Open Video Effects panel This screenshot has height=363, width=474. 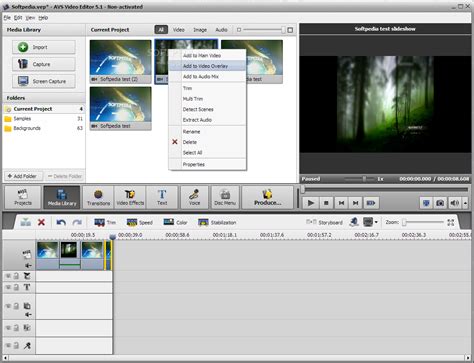(130, 197)
